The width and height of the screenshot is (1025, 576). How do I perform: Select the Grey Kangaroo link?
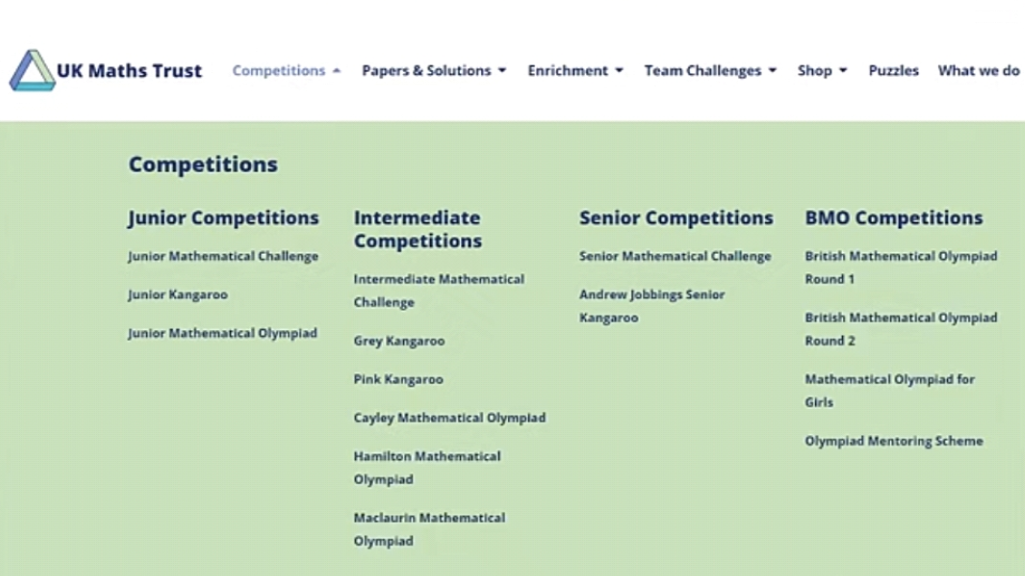click(399, 341)
